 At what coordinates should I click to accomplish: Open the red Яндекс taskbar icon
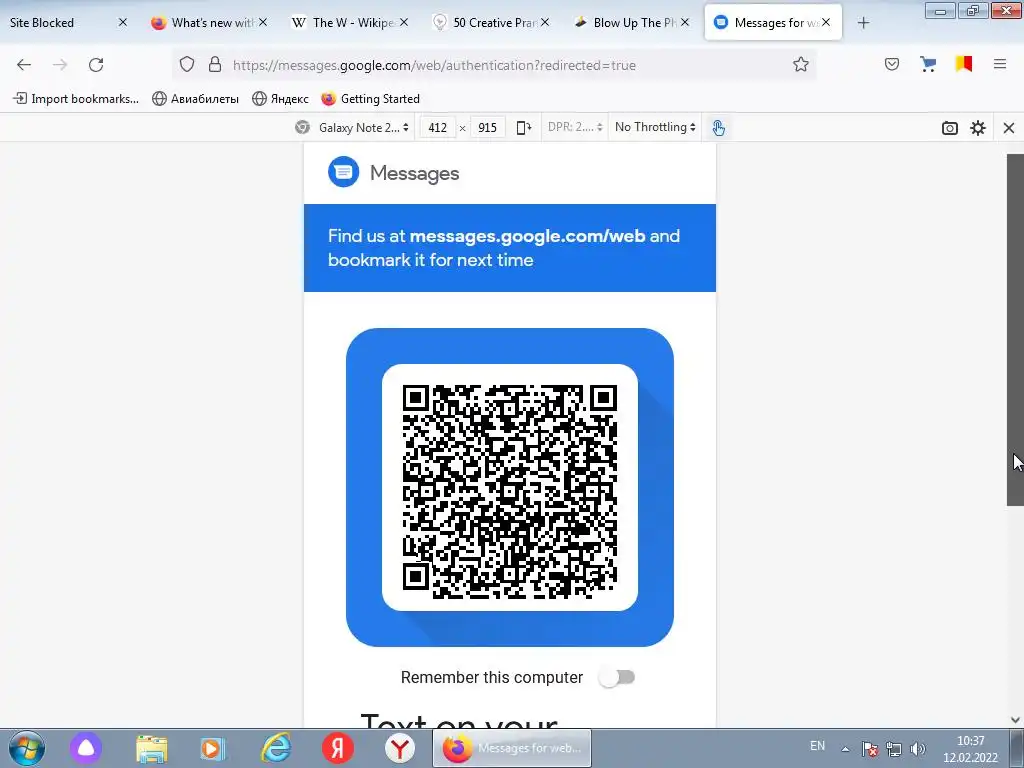(x=338, y=748)
